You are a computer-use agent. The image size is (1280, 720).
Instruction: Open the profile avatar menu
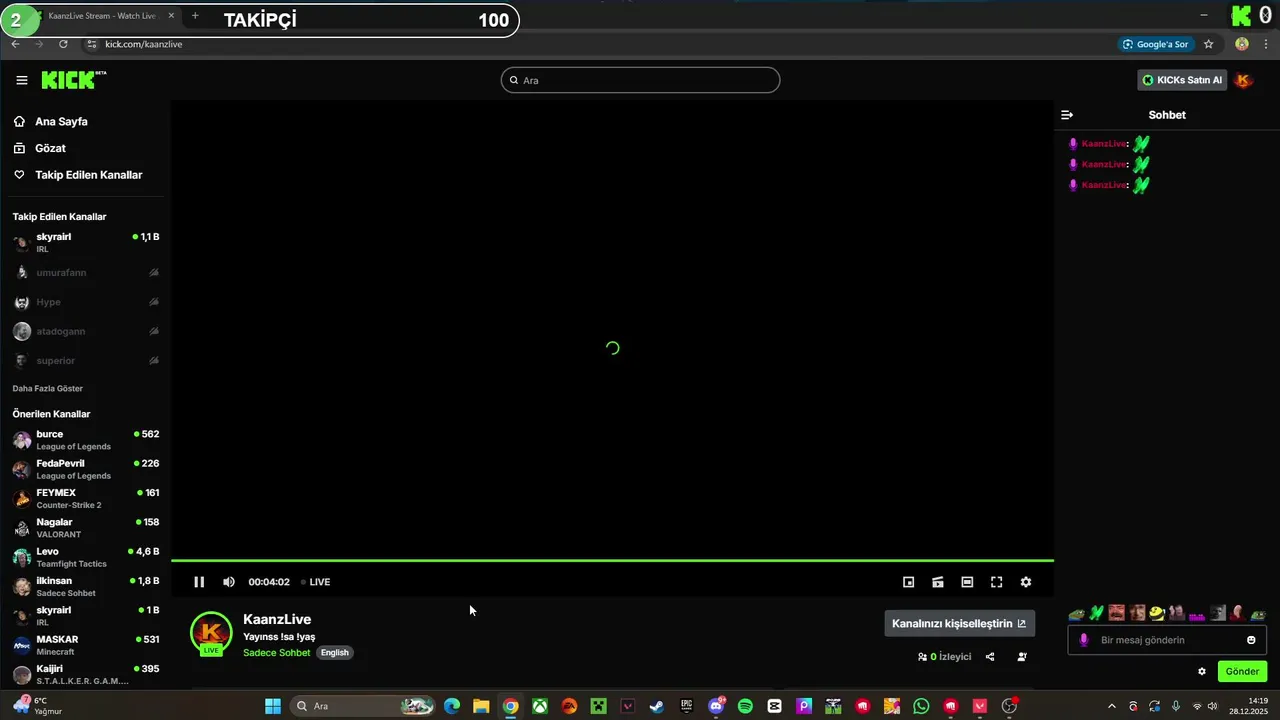1244,80
